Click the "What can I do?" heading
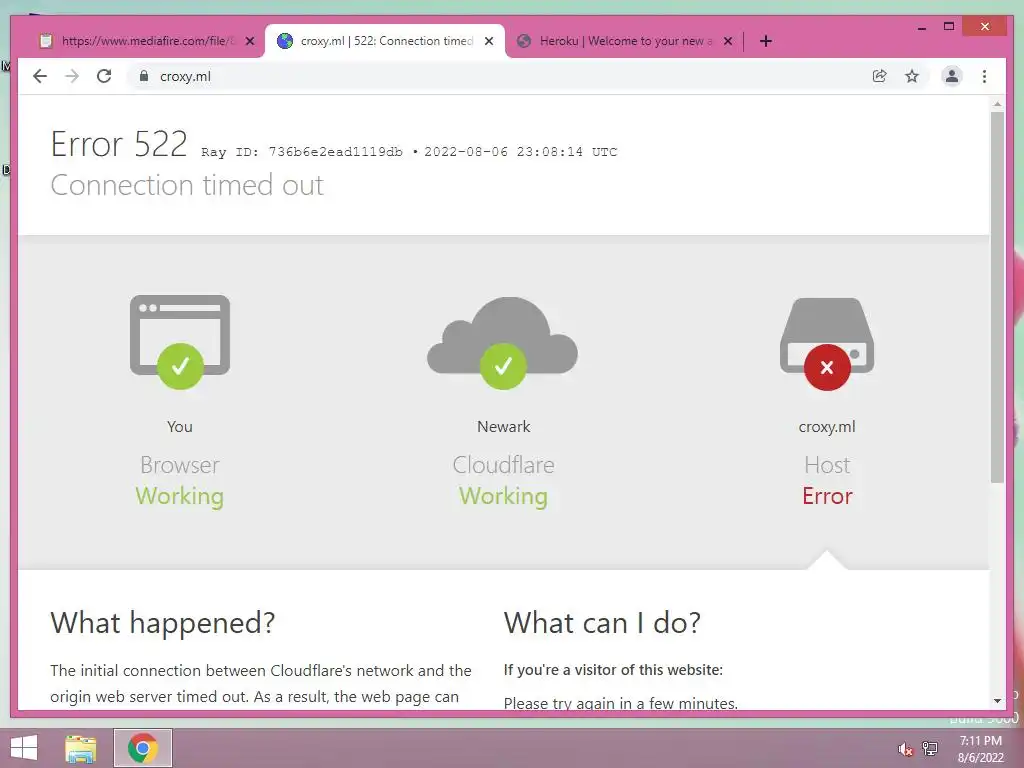 tap(602, 623)
